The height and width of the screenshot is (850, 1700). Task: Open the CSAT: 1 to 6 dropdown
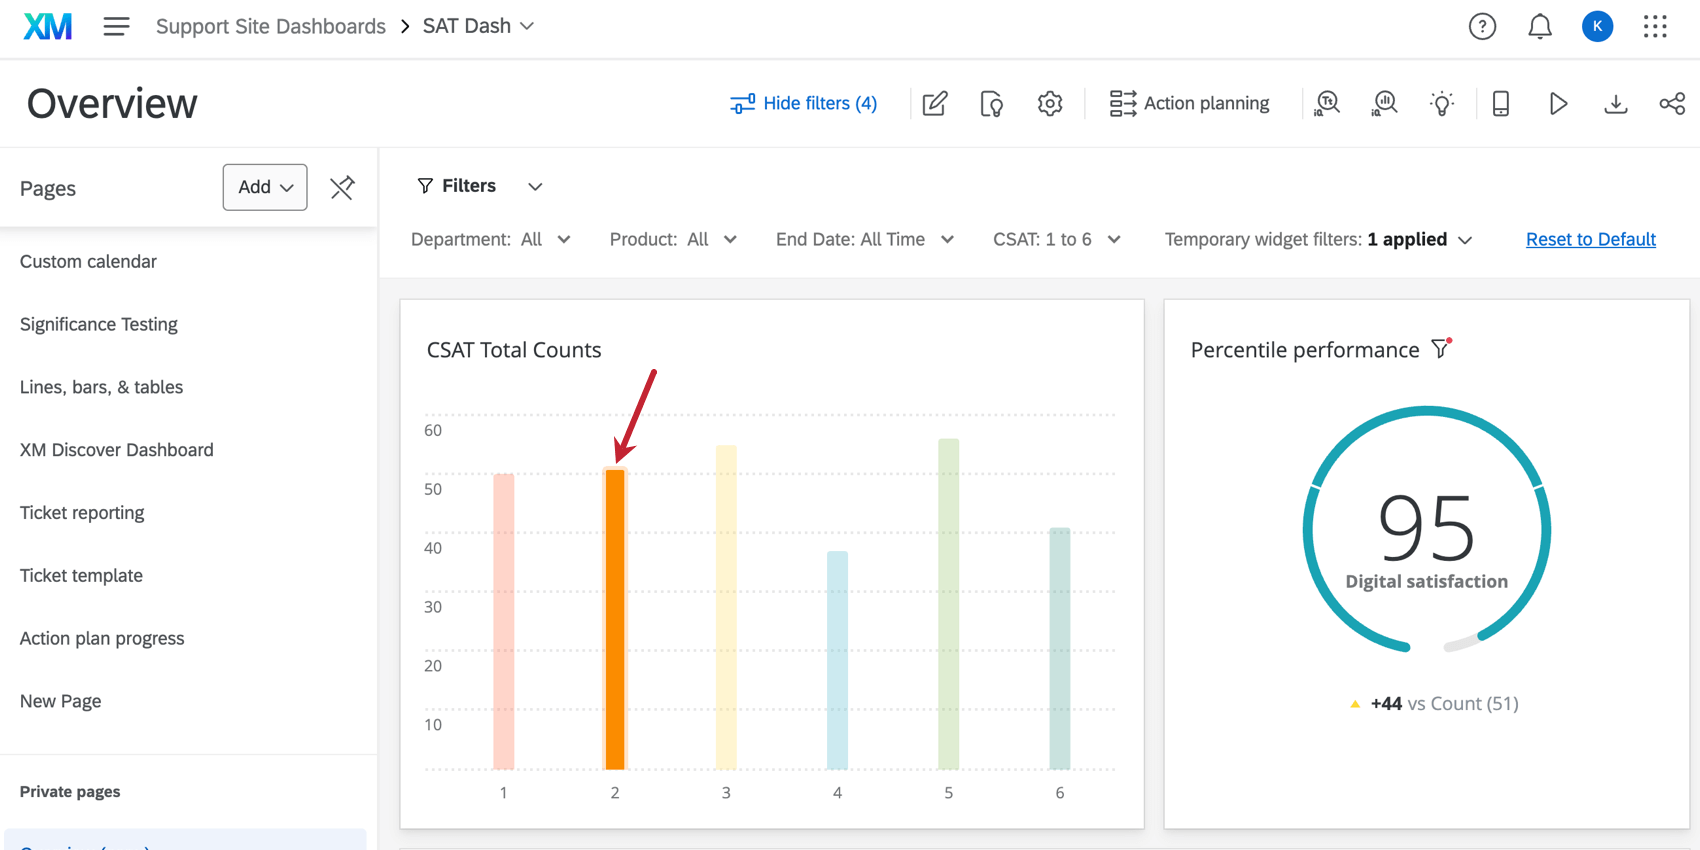(x=1056, y=240)
